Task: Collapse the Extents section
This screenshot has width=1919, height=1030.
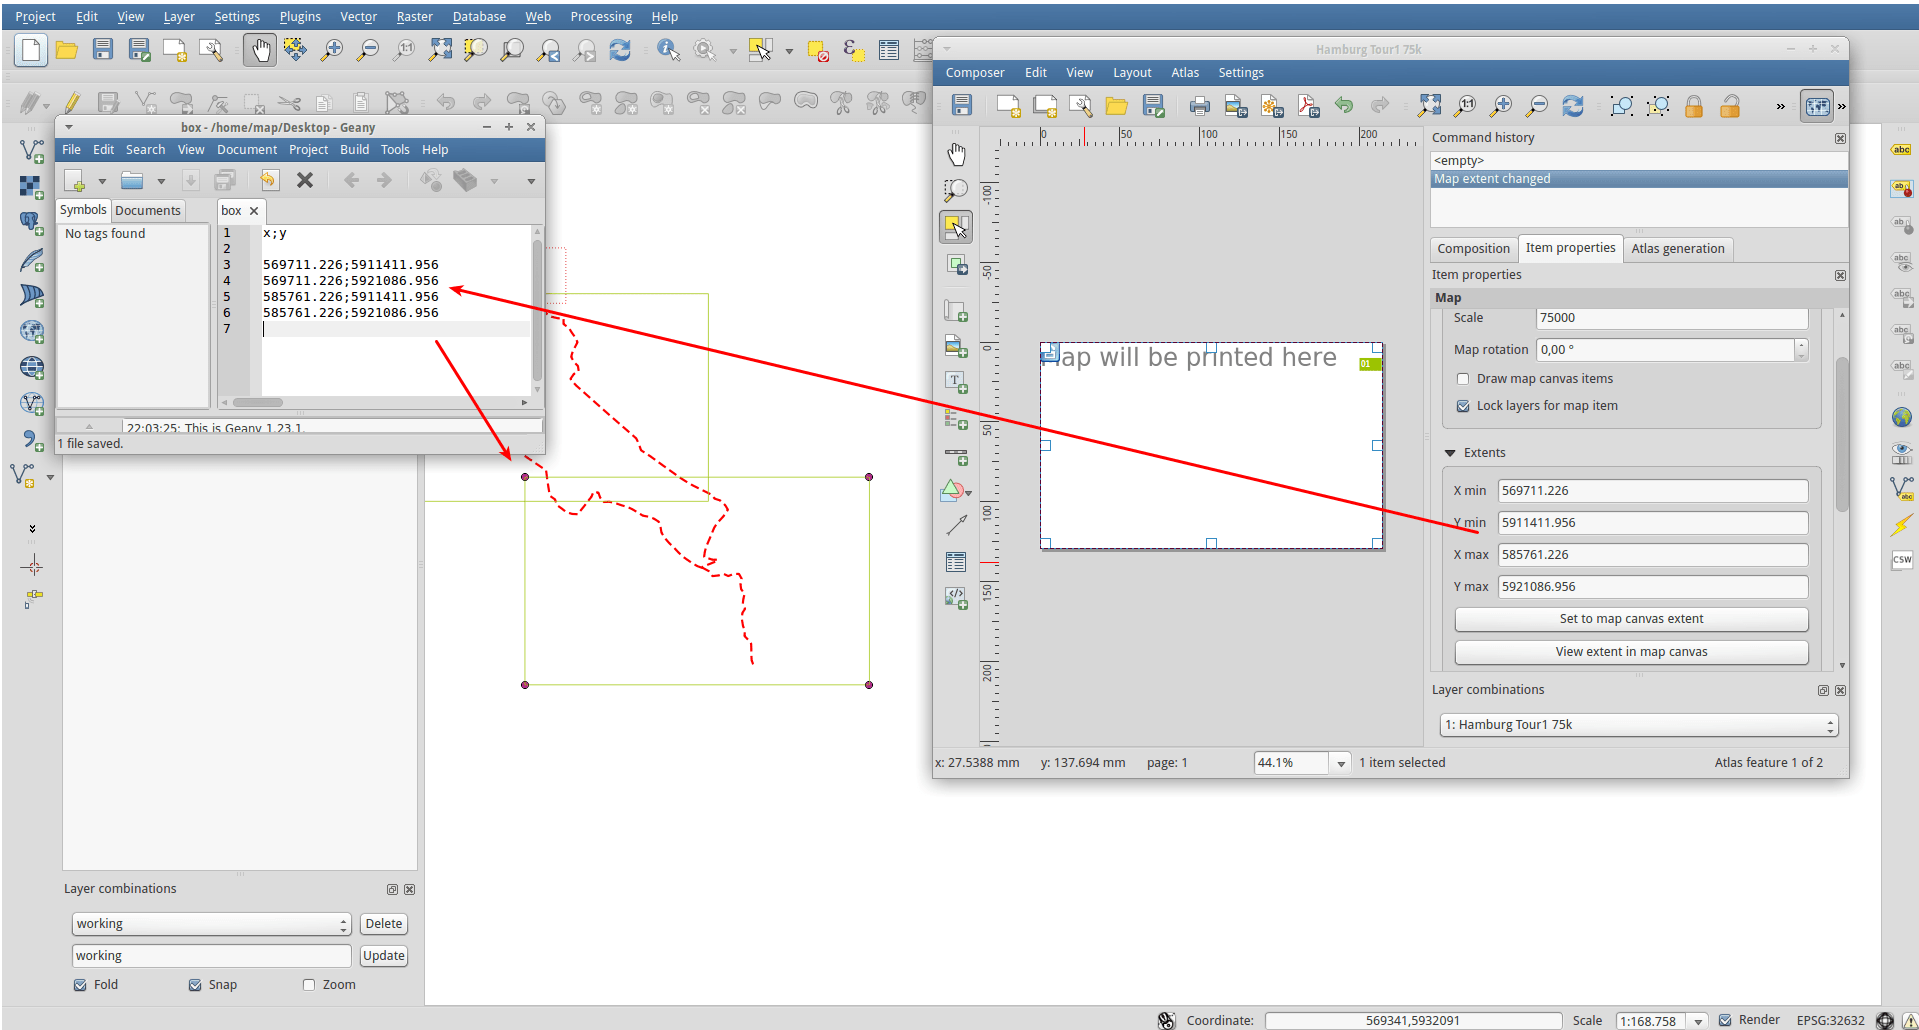Action: tap(1451, 452)
